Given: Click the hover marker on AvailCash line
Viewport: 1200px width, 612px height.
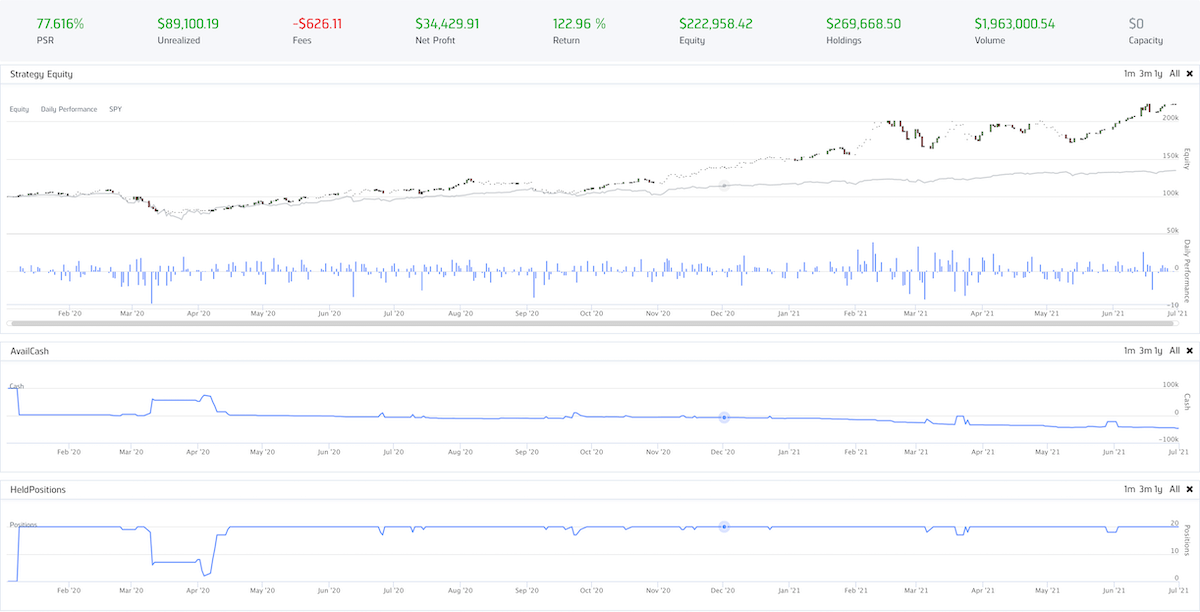Looking at the screenshot, I should pos(724,417).
